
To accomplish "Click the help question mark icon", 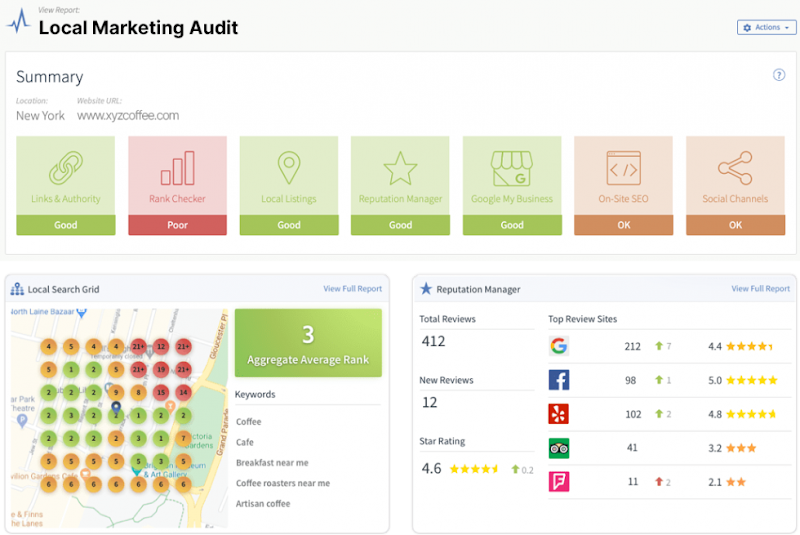I will [x=779, y=75].
